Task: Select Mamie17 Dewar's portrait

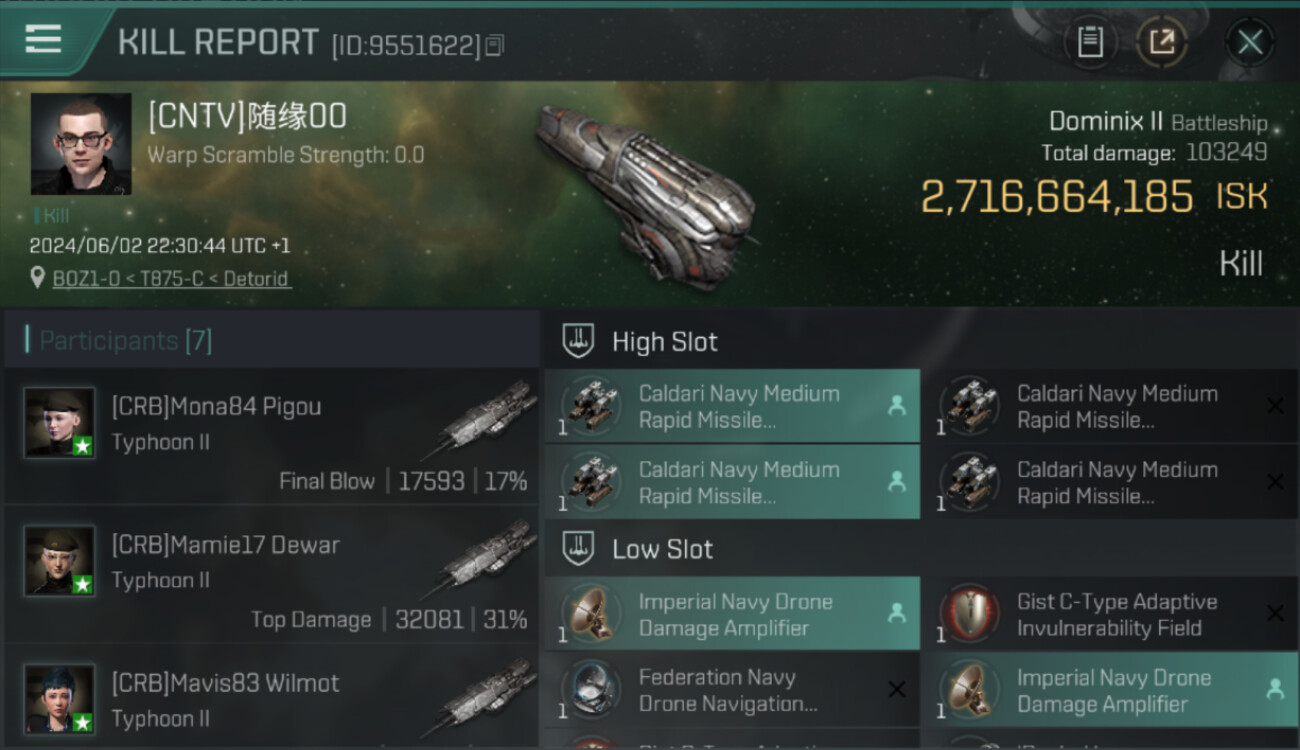Action: click(60, 560)
